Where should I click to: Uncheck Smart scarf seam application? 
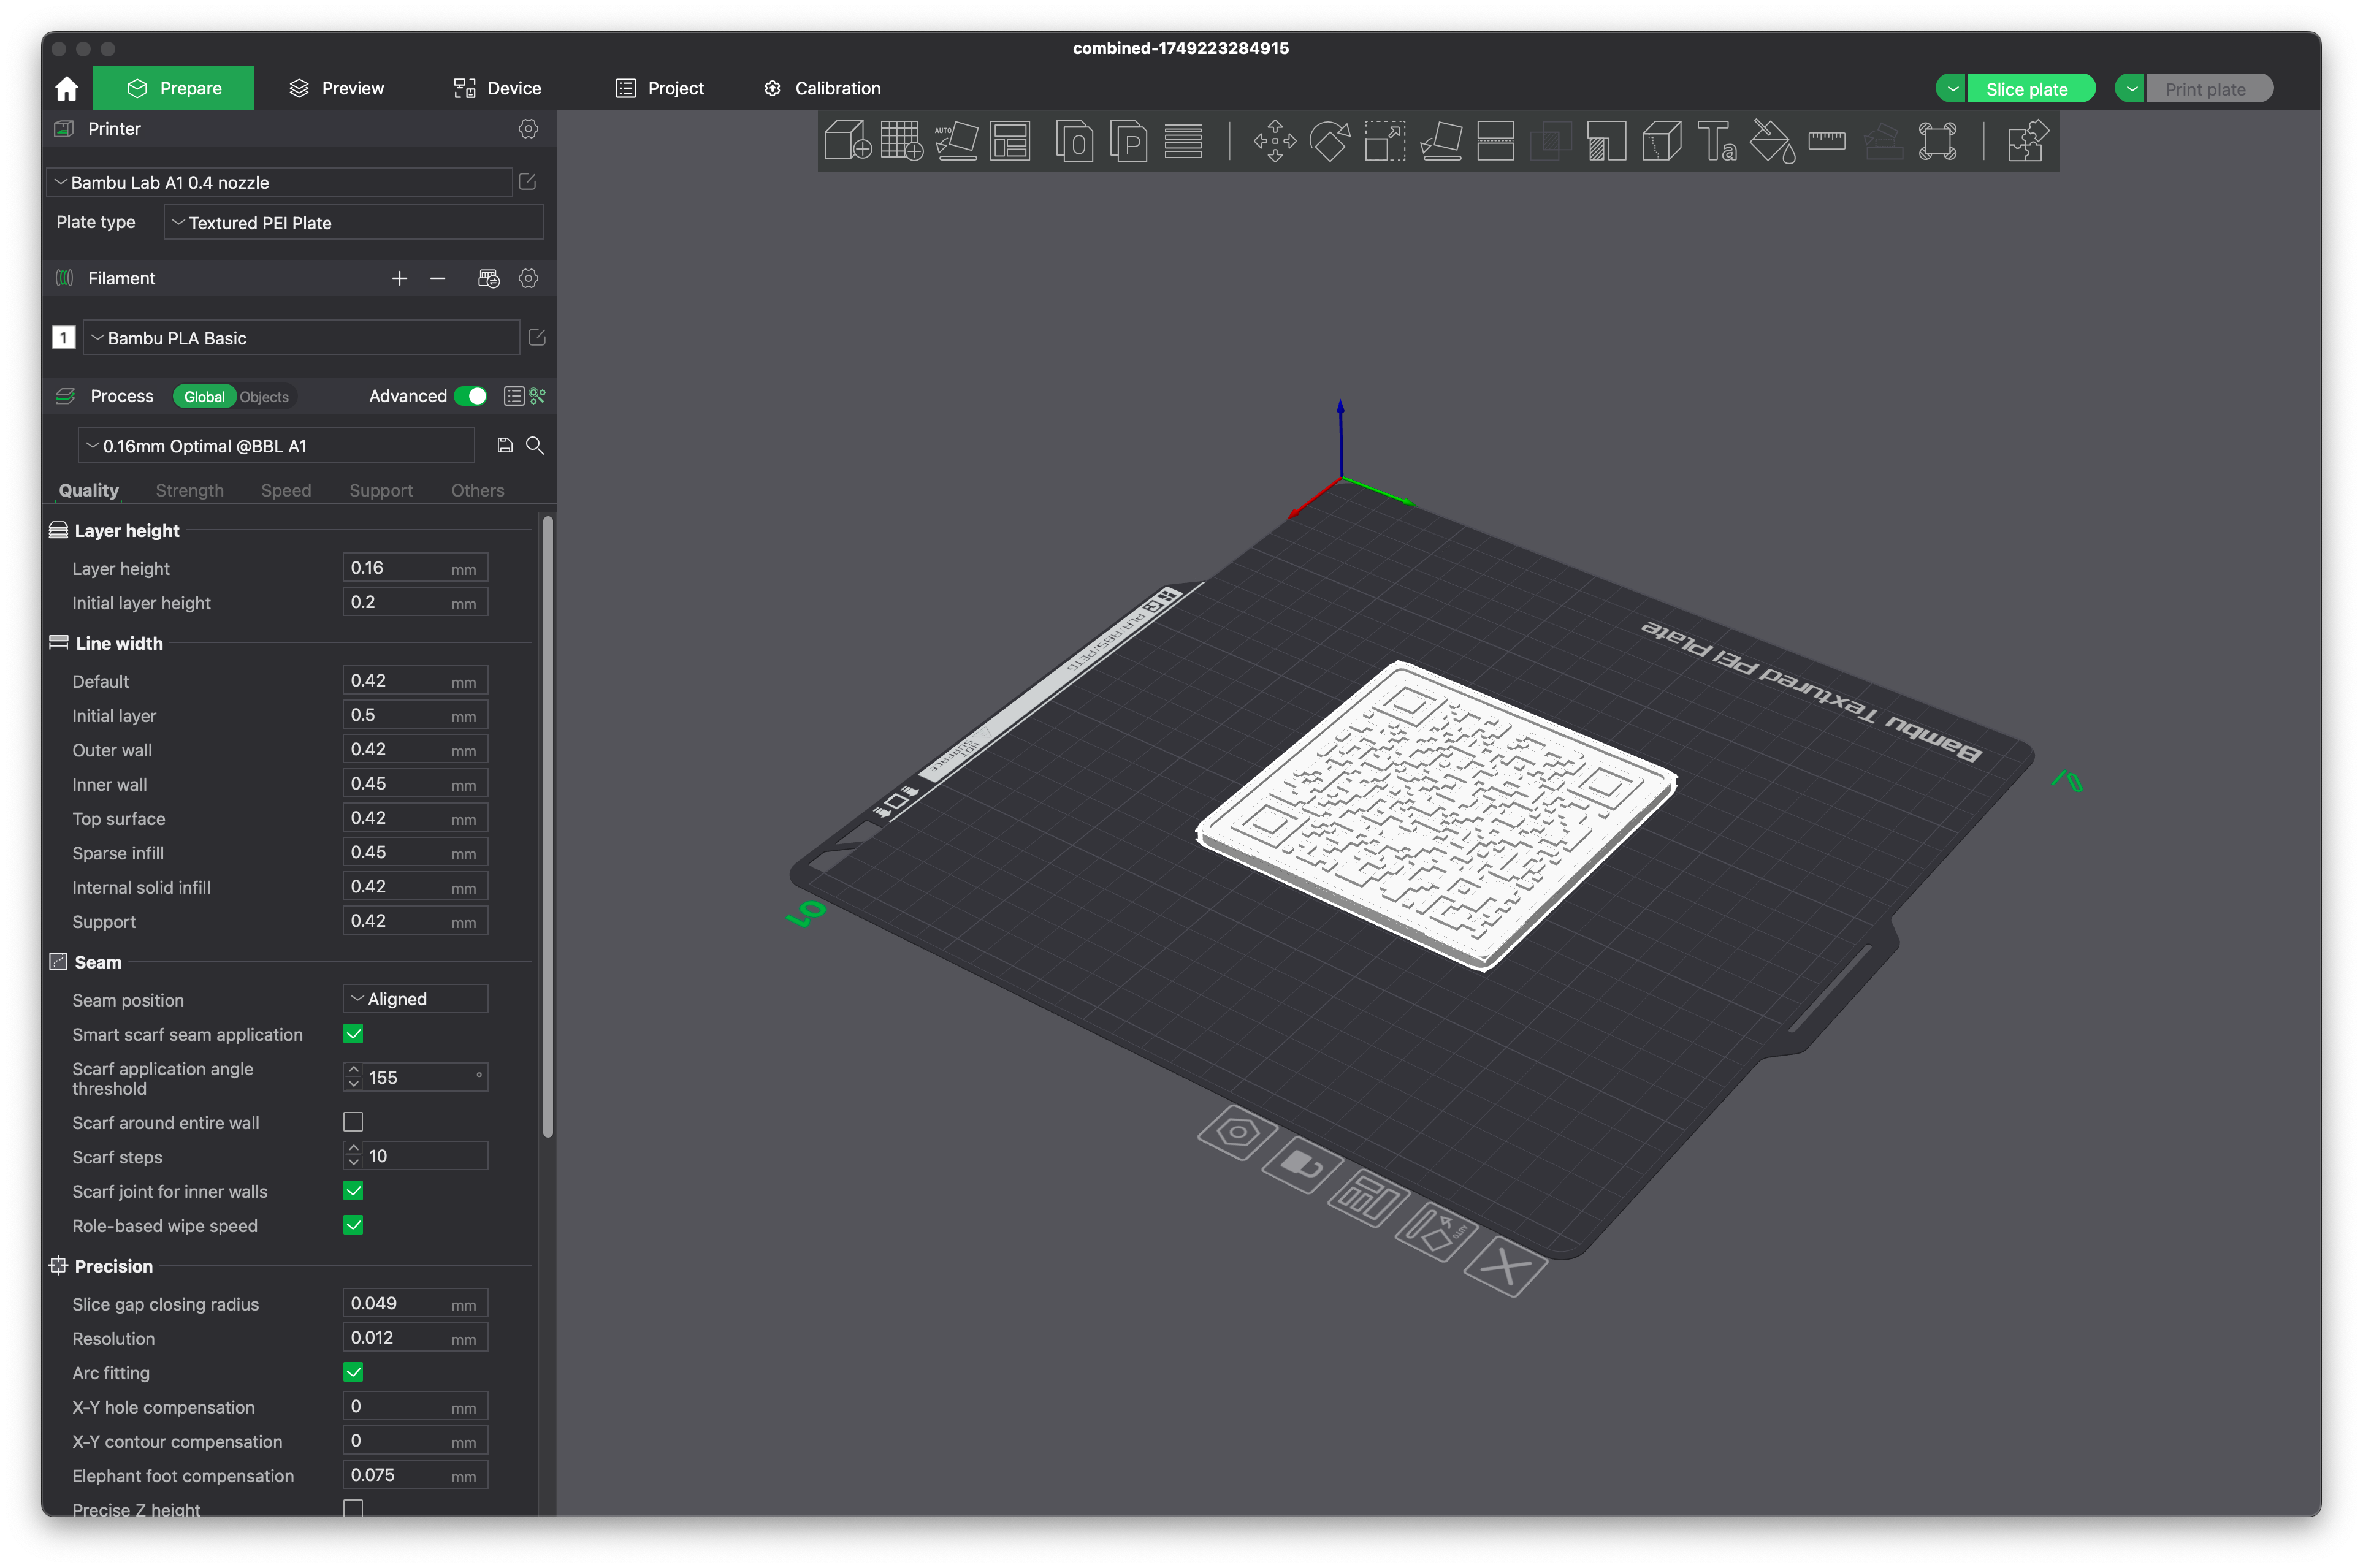(353, 1034)
